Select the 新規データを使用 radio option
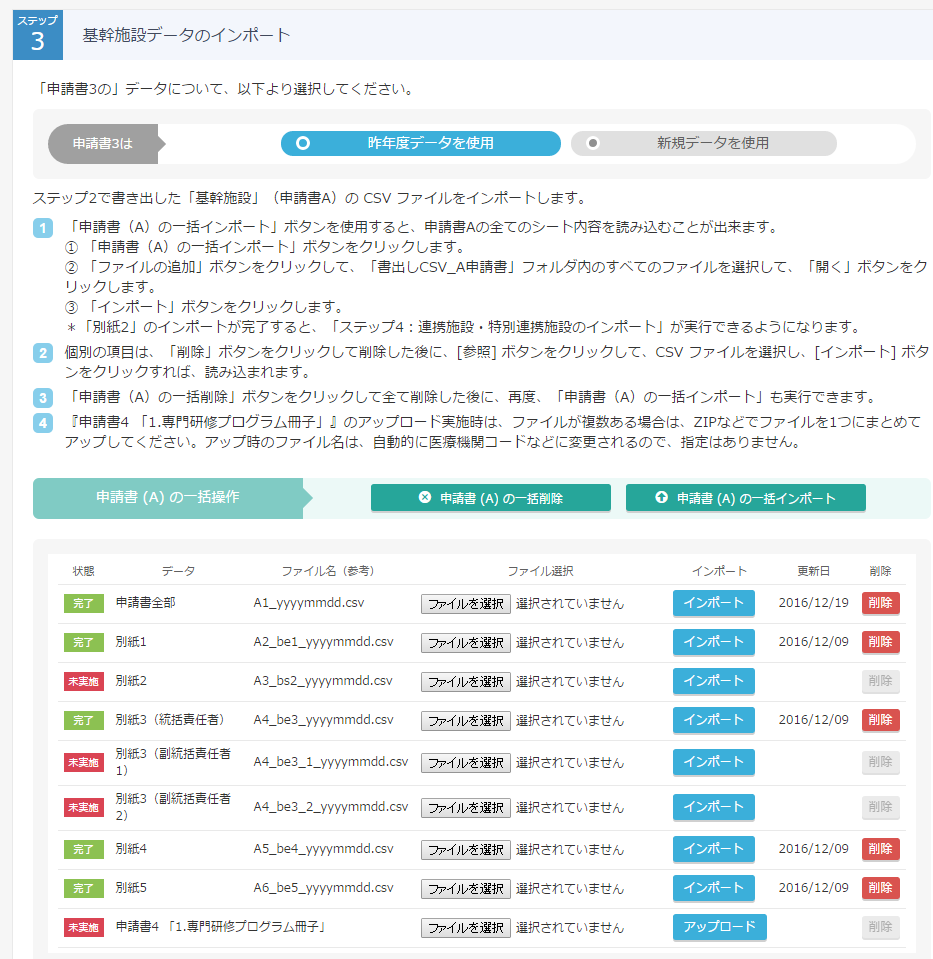Image resolution: width=933 pixels, height=959 pixels. pos(703,143)
